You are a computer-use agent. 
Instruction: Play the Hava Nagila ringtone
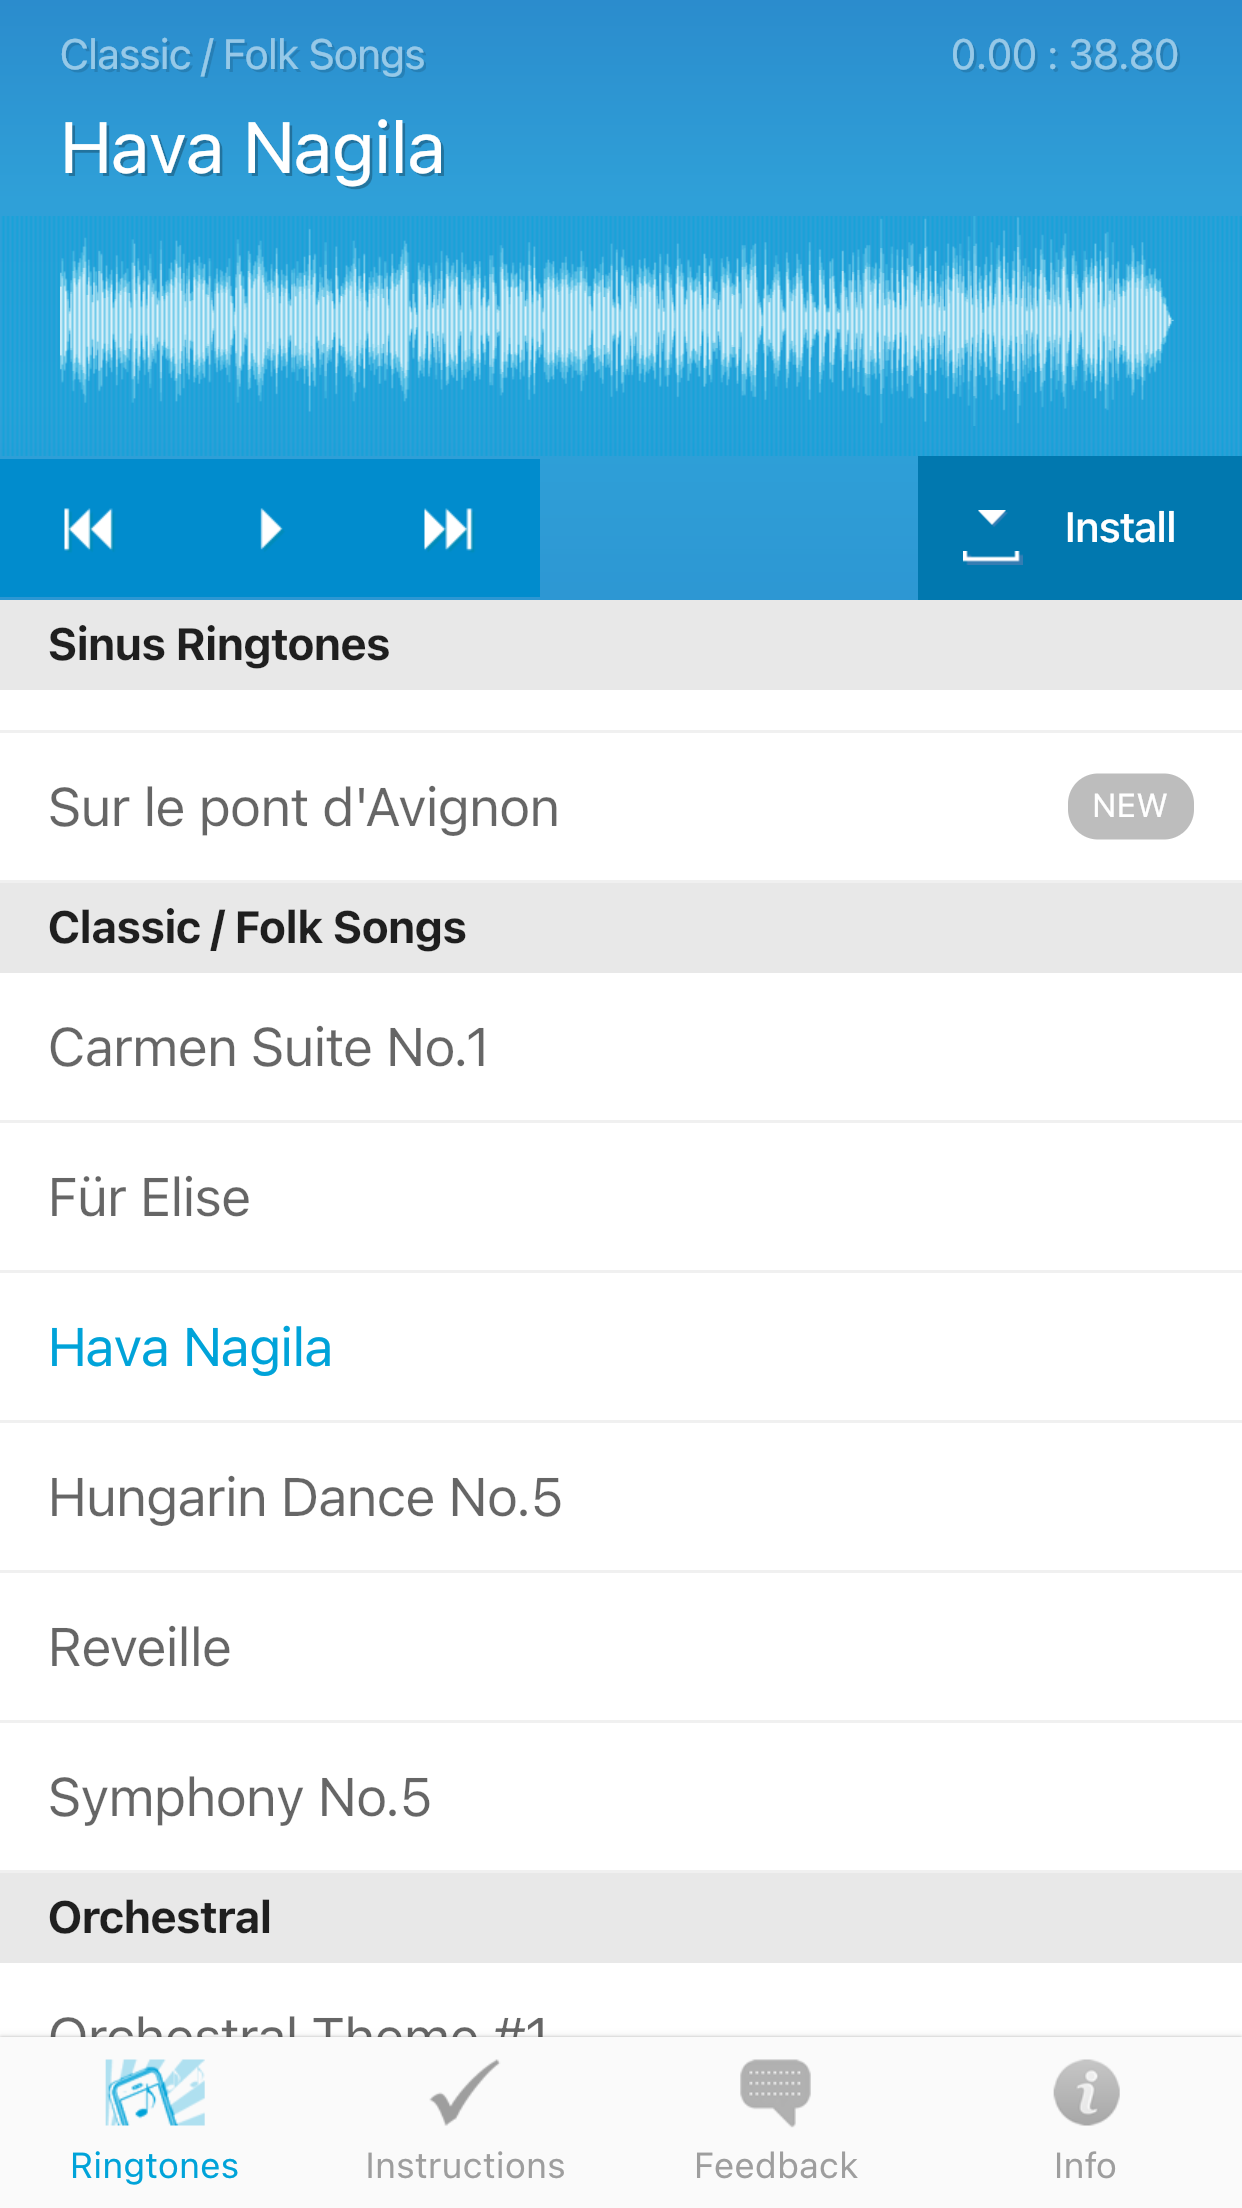pos(270,529)
